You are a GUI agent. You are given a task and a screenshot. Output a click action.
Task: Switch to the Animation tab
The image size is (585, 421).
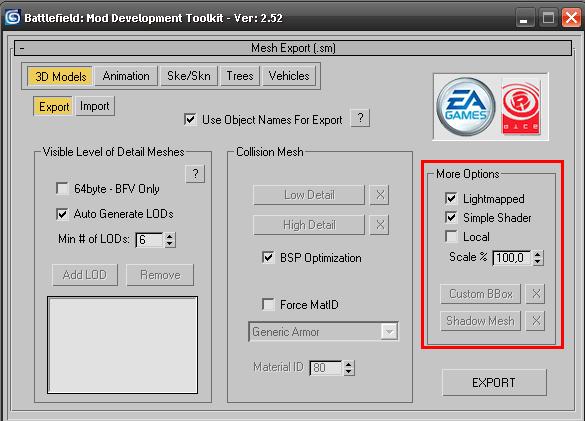pos(126,76)
